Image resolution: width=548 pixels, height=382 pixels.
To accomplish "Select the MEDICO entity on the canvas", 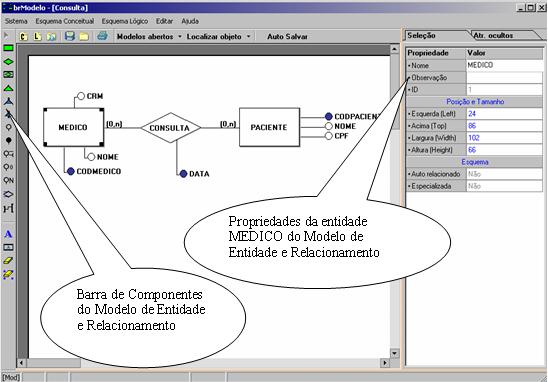I will (73, 127).
